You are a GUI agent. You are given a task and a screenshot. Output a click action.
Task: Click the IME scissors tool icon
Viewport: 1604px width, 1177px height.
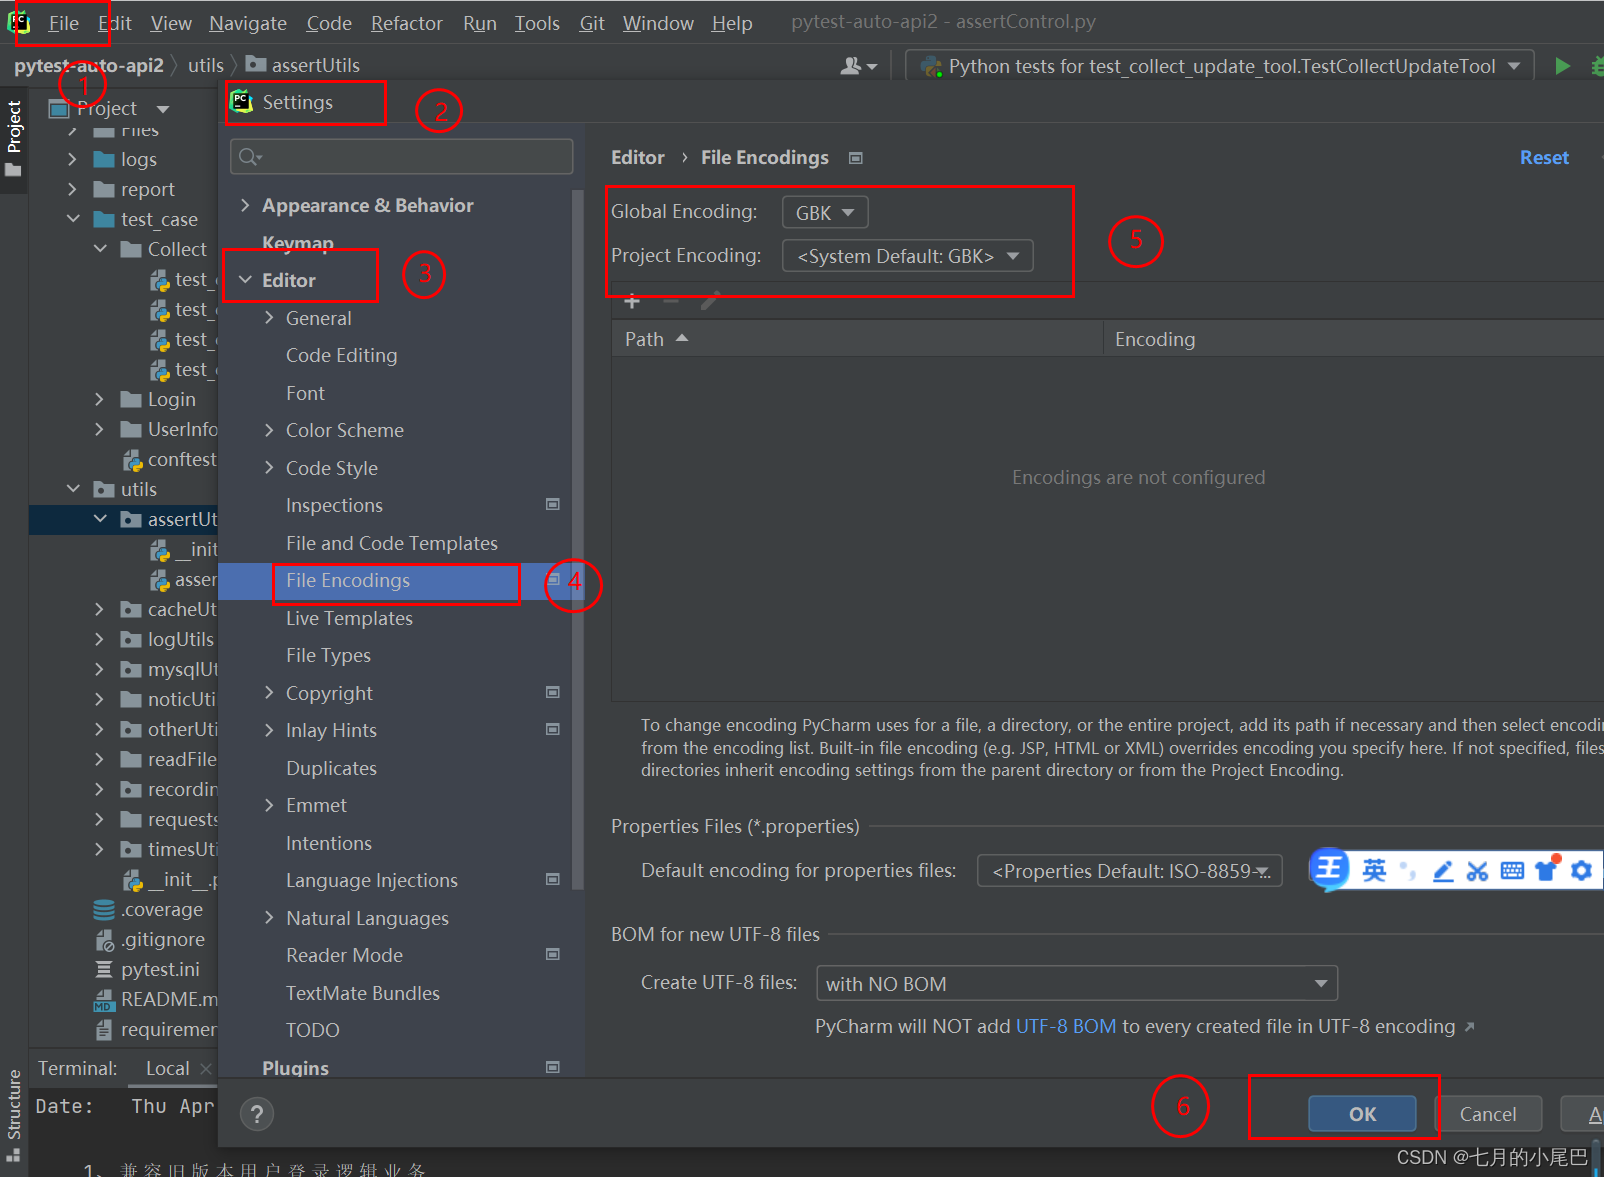1477,871
